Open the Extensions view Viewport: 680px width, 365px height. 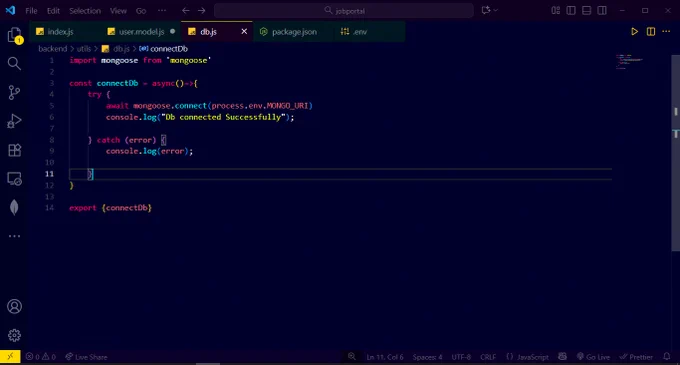14,150
